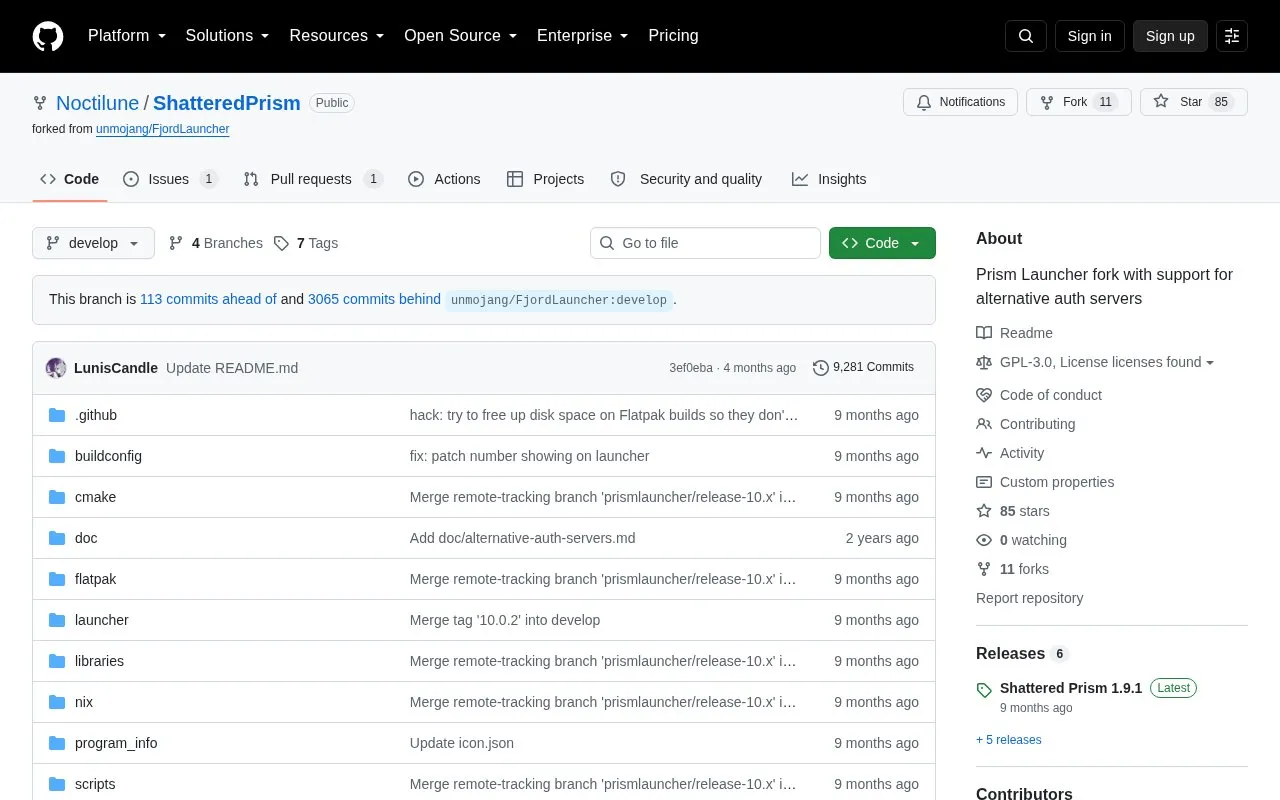Viewport: 1280px width, 800px height.
Task: Click the scripts folder icon
Action: point(57,784)
